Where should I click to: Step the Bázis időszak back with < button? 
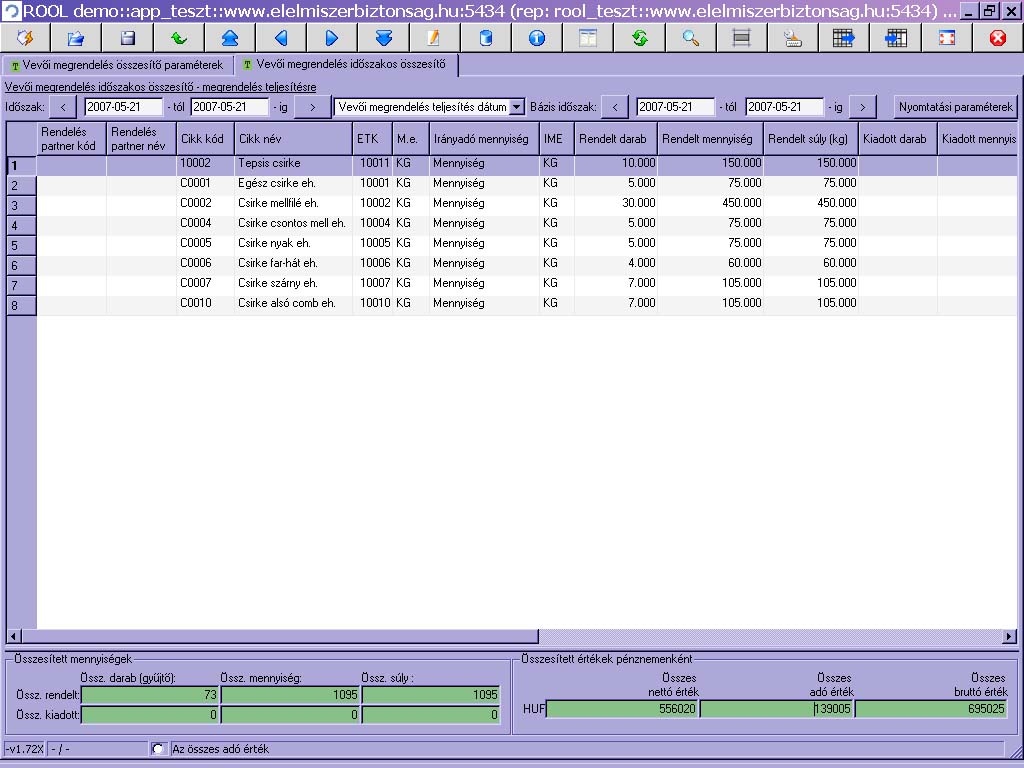[614, 107]
